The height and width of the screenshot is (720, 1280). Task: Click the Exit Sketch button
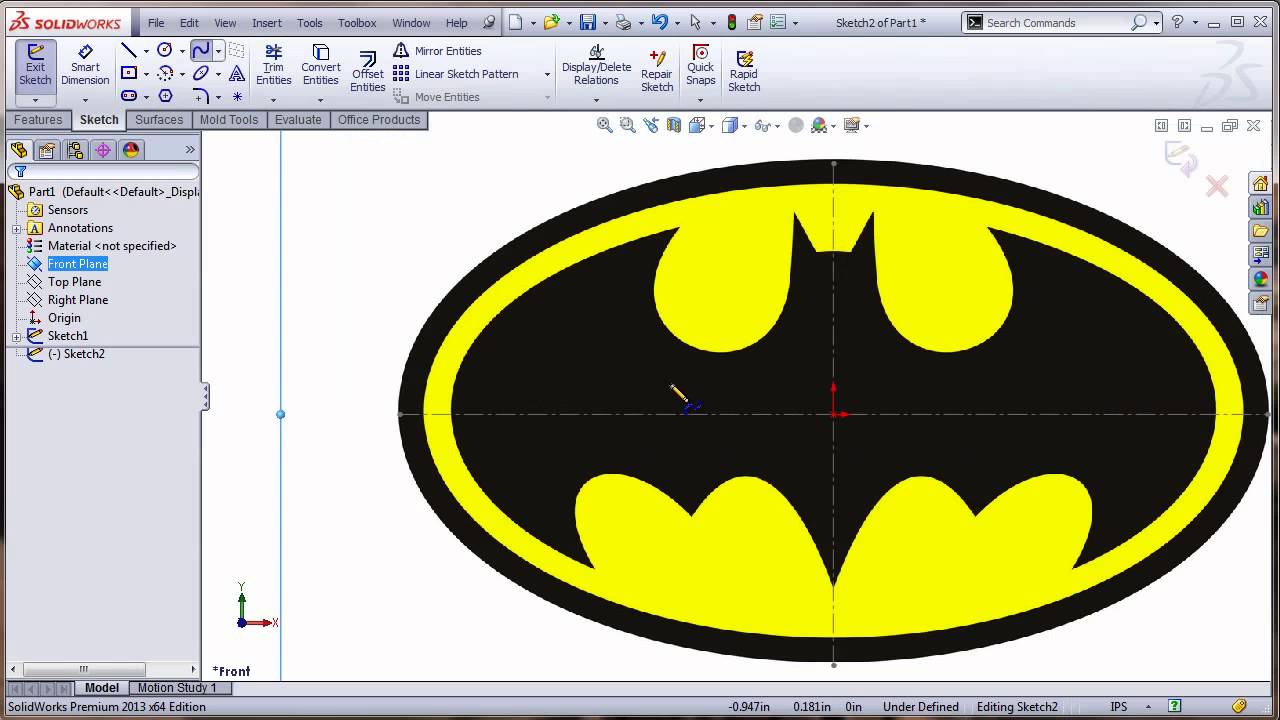pyautogui.click(x=35, y=65)
